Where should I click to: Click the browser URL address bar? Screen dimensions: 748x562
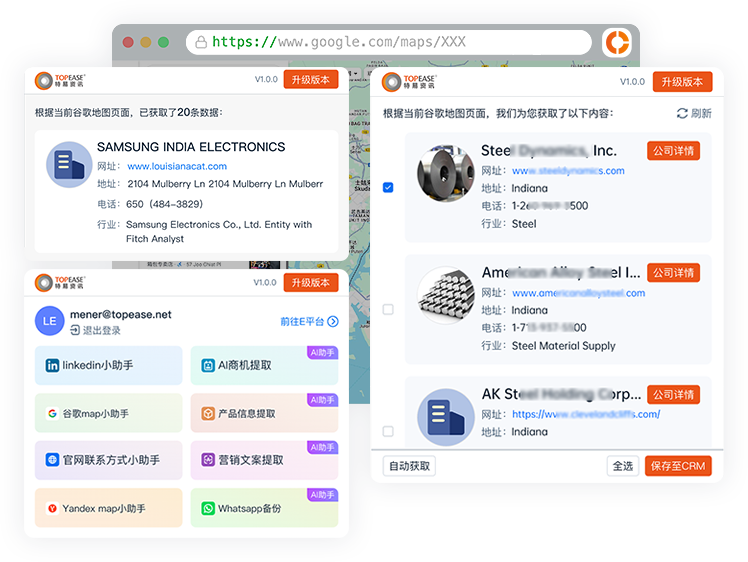(x=388, y=42)
